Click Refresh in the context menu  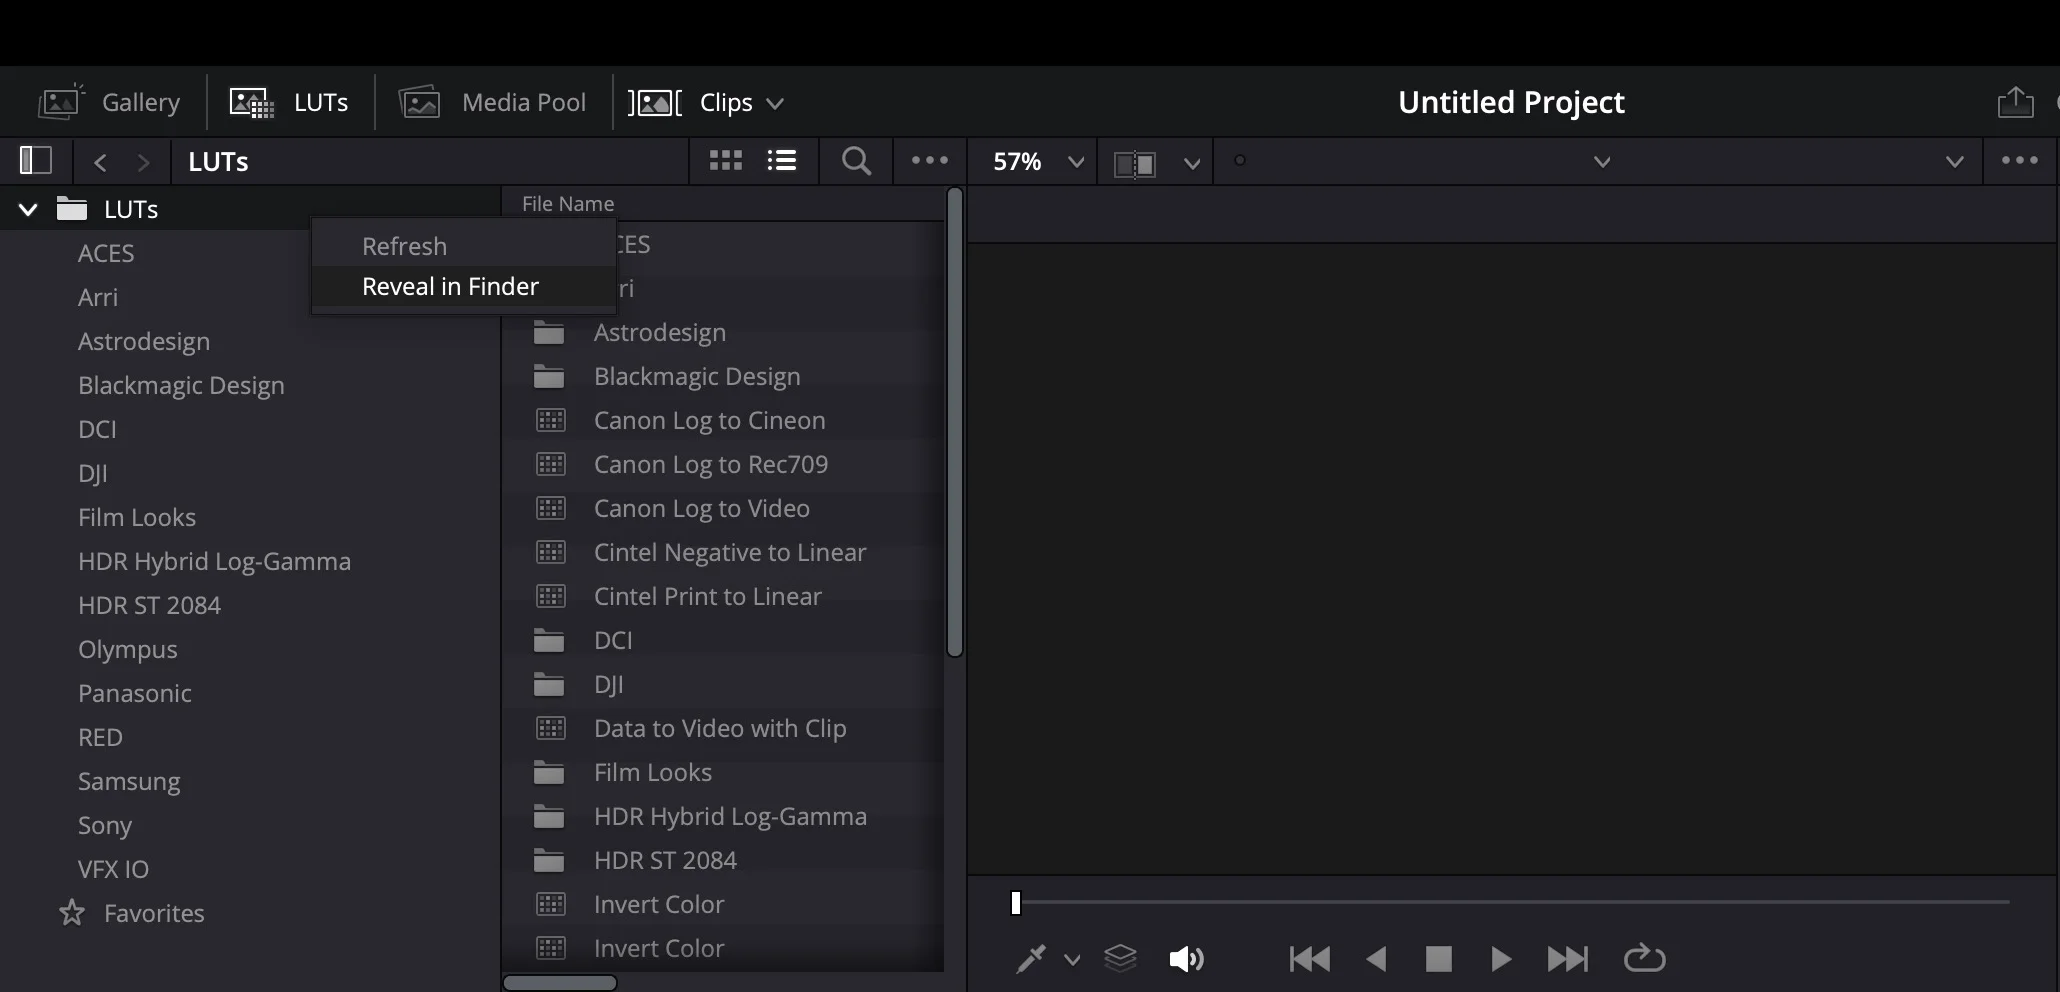click(403, 245)
